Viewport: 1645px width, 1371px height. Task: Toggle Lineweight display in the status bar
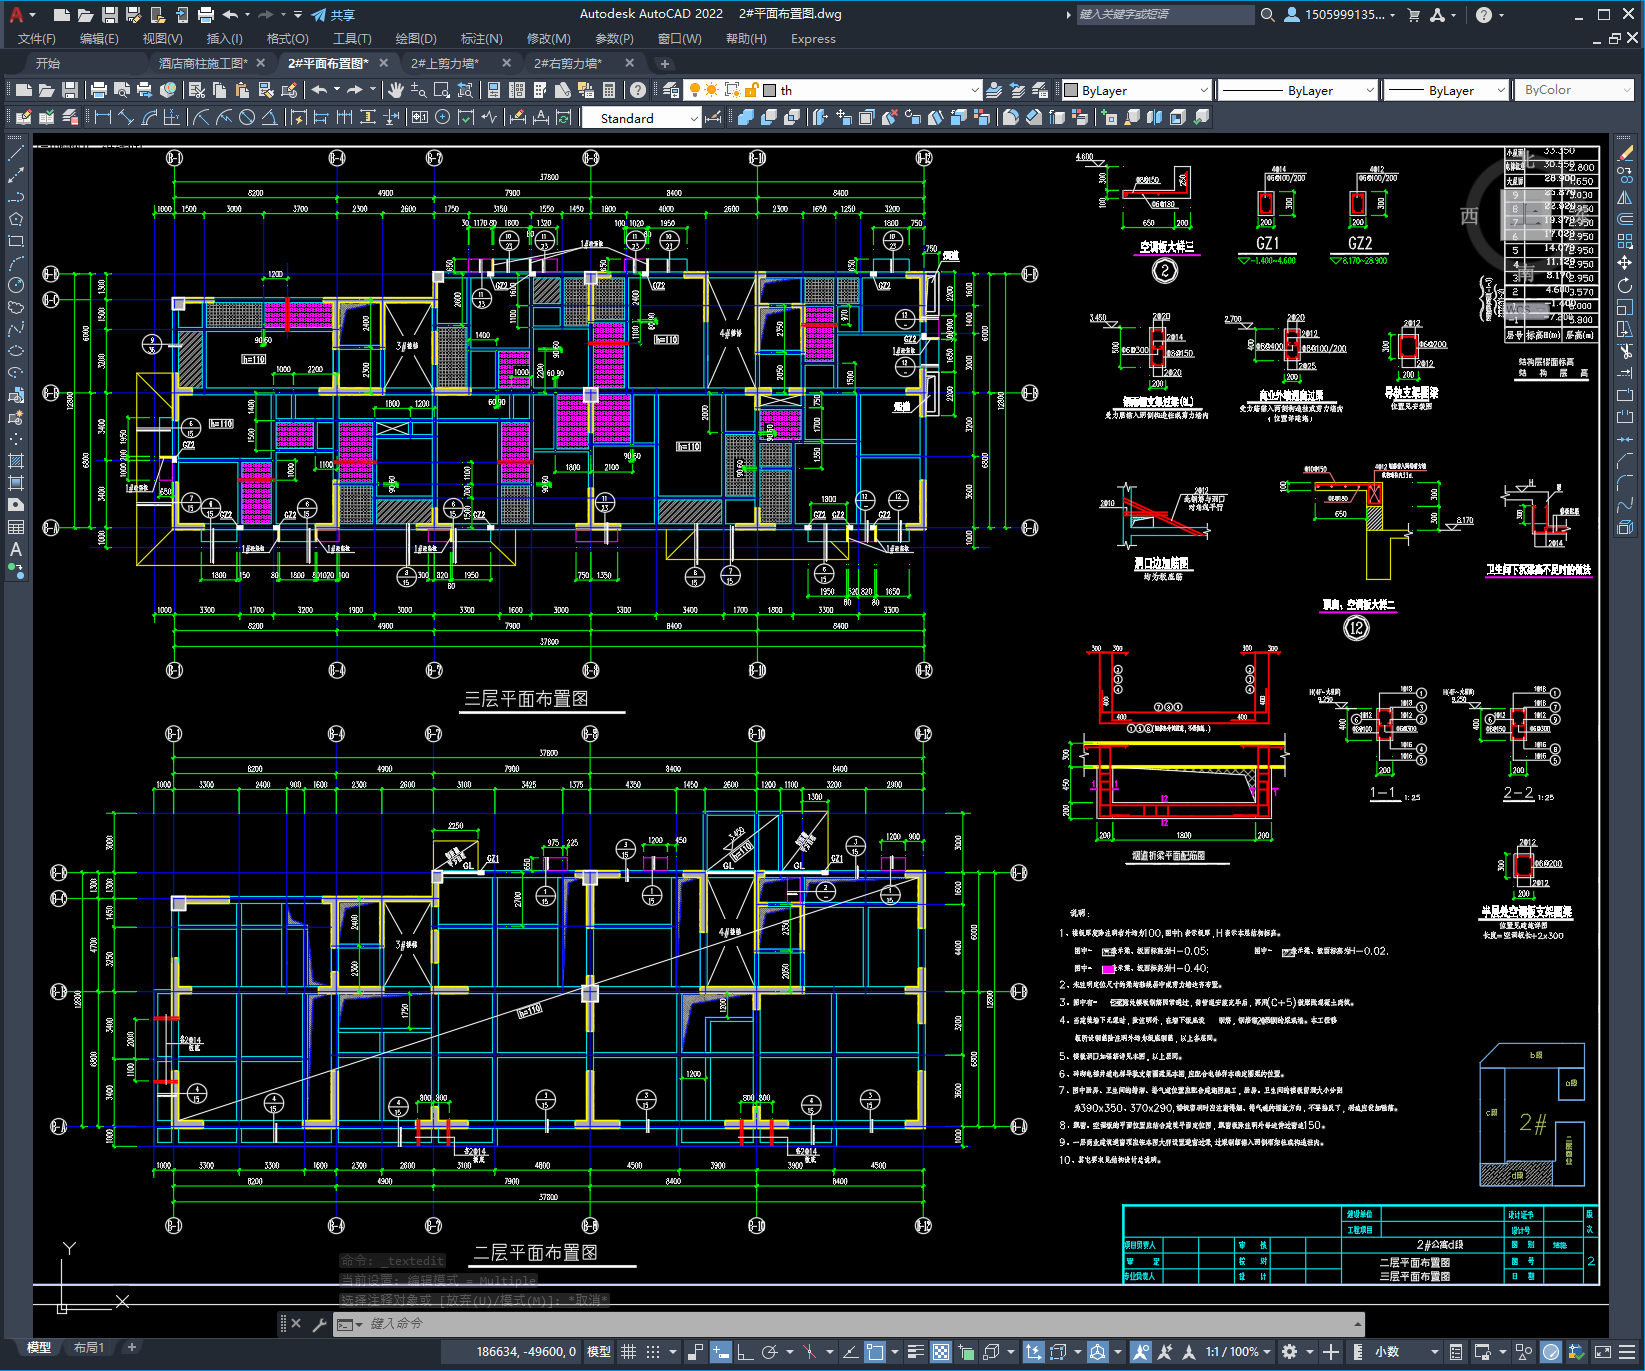pyautogui.click(x=915, y=1352)
